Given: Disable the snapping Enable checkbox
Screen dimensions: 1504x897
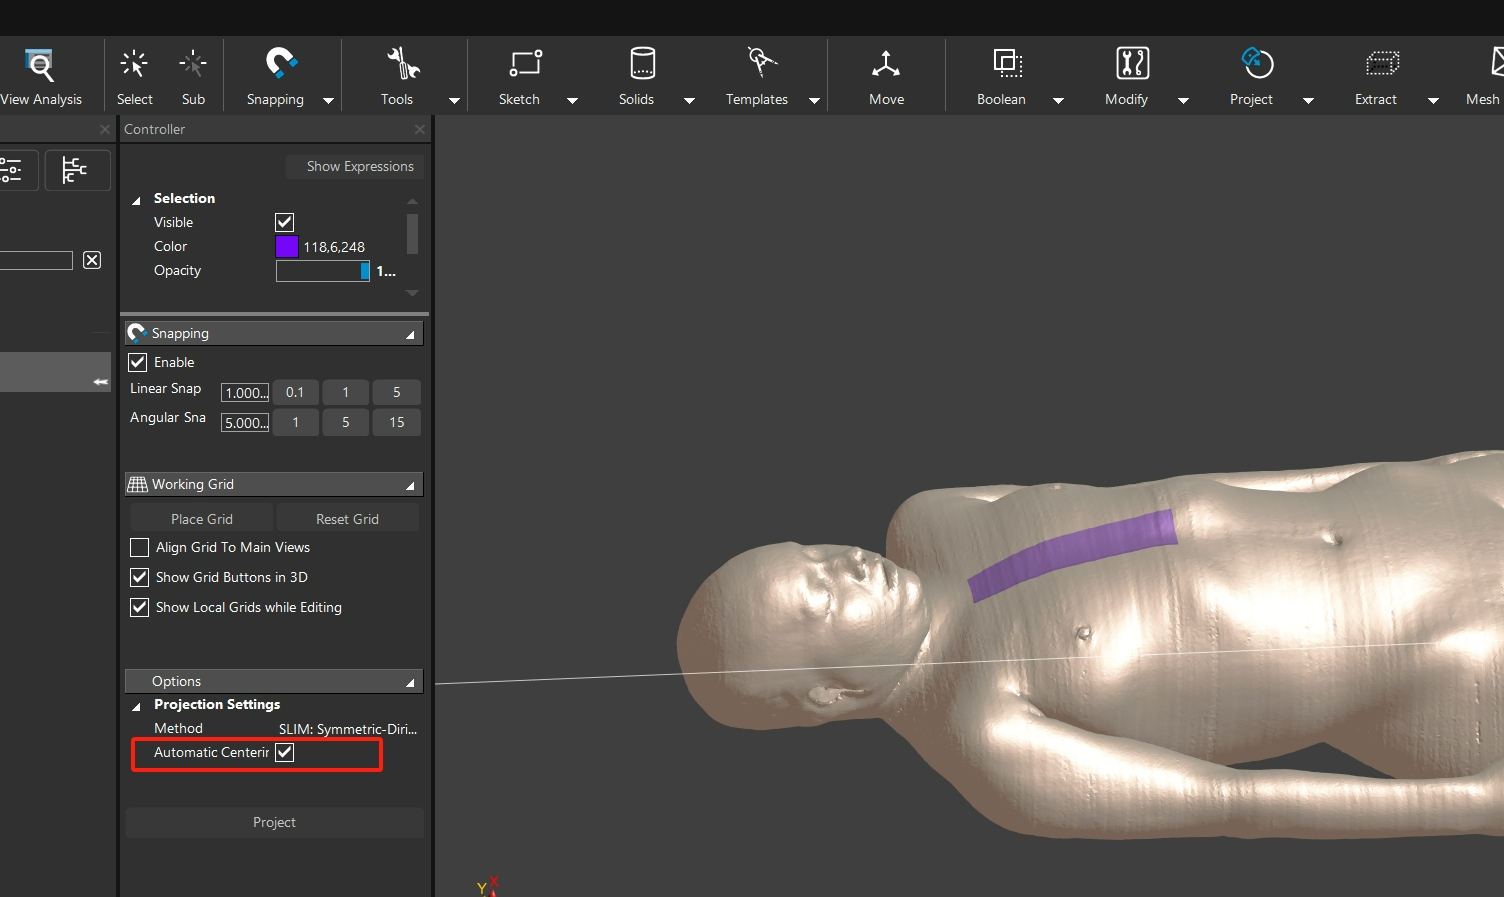Looking at the screenshot, I should pyautogui.click(x=138, y=362).
